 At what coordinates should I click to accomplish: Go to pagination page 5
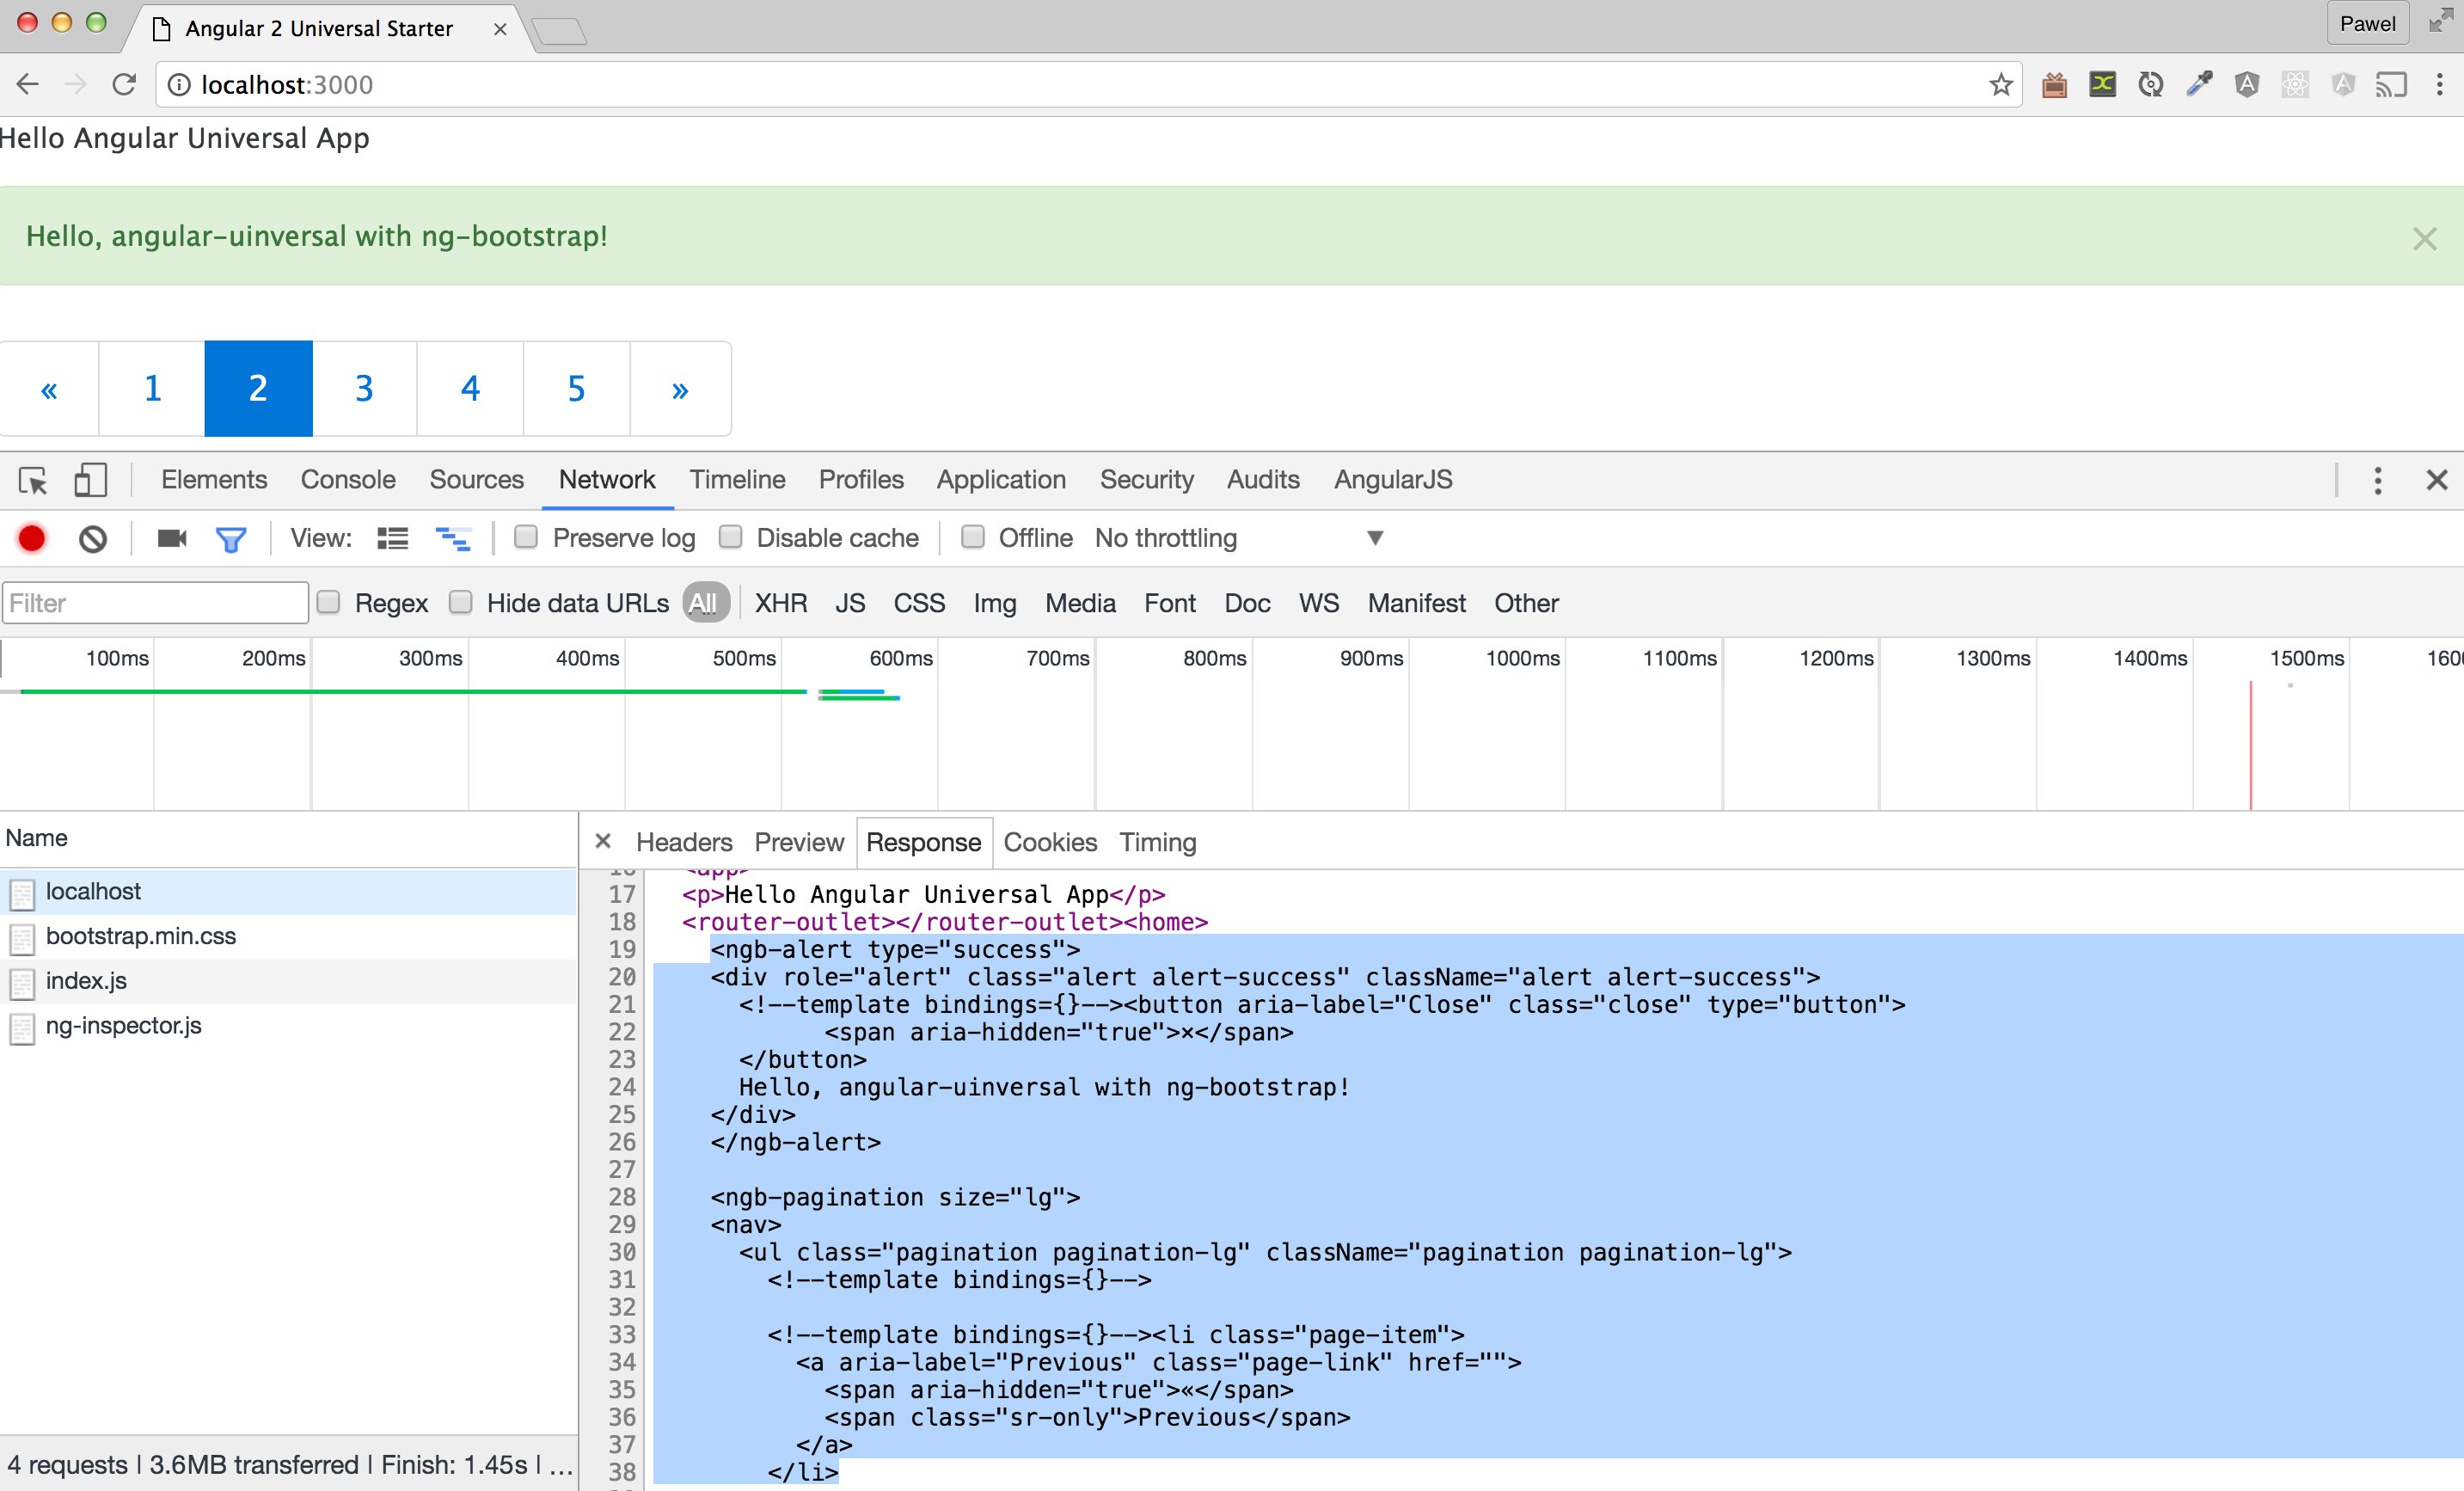click(x=576, y=388)
